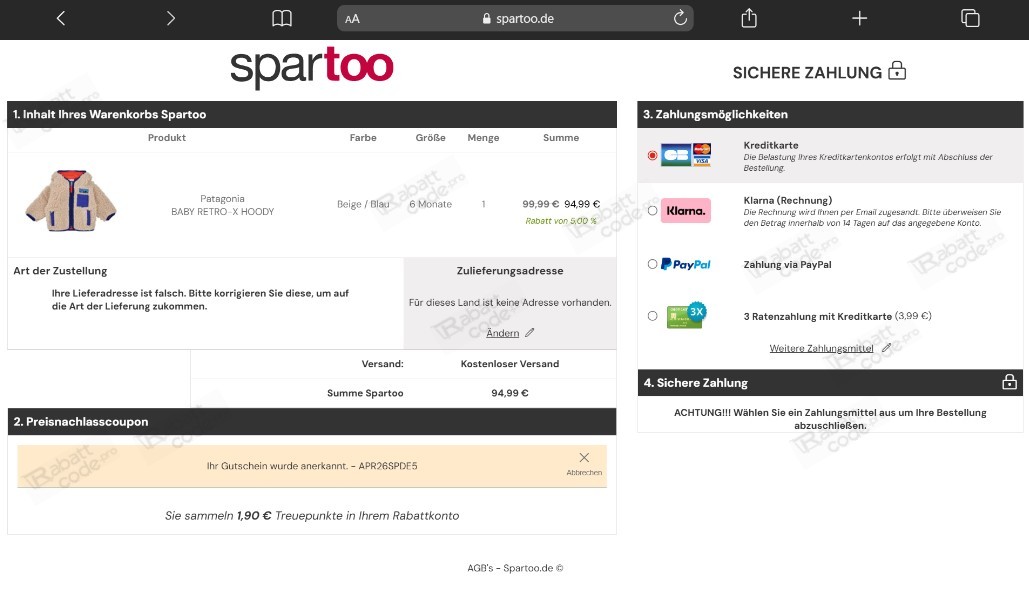The image size is (1029, 594).
Task: Open the AGB's - Spartoo.de link
Action: coord(512,567)
